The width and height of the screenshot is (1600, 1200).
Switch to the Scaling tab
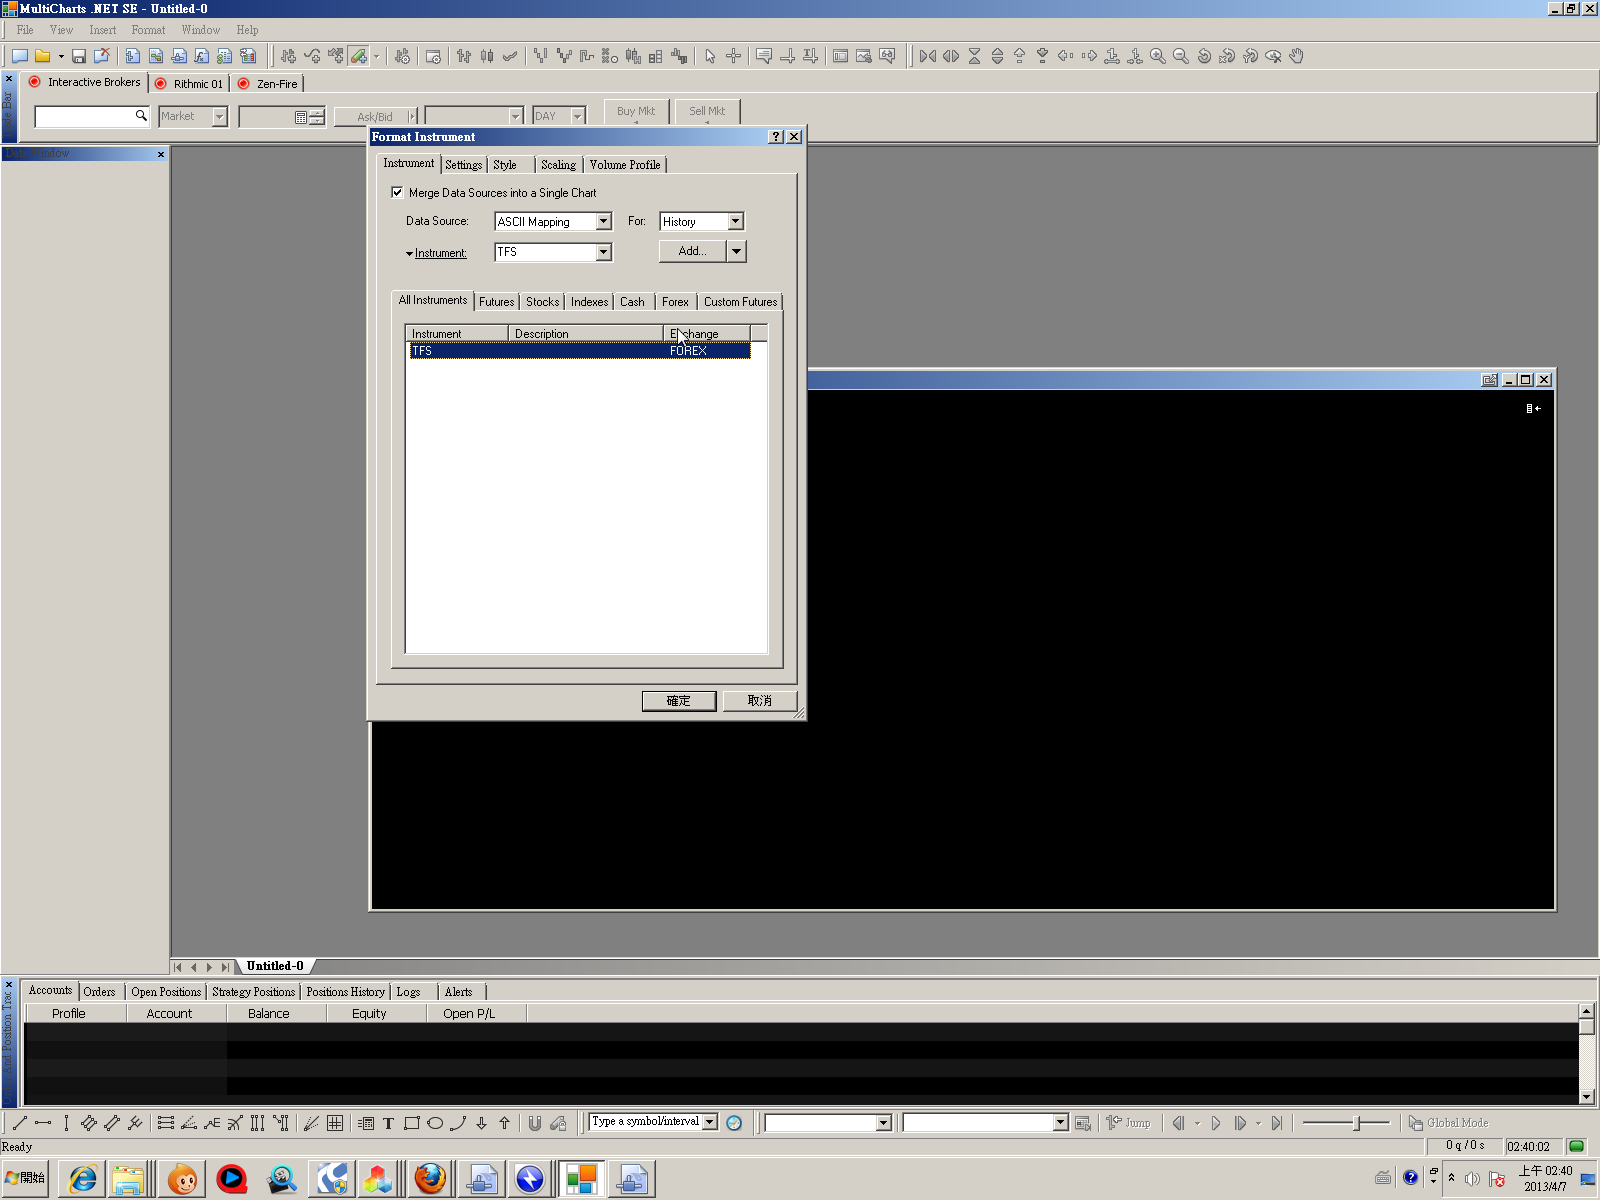[558, 165]
